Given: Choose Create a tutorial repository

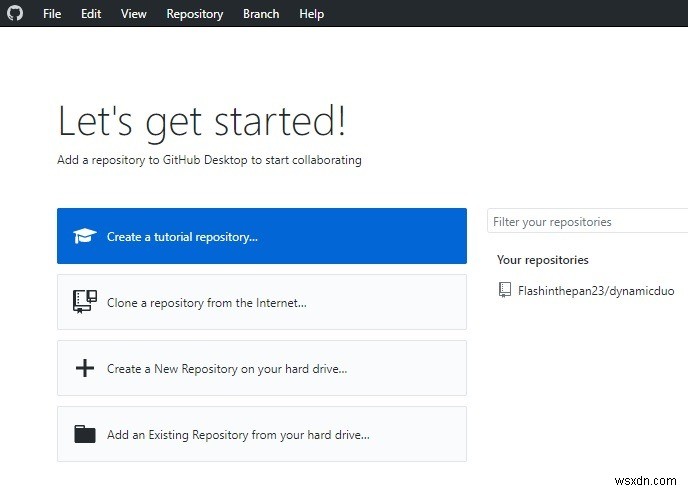Looking at the screenshot, I should click(x=262, y=236).
